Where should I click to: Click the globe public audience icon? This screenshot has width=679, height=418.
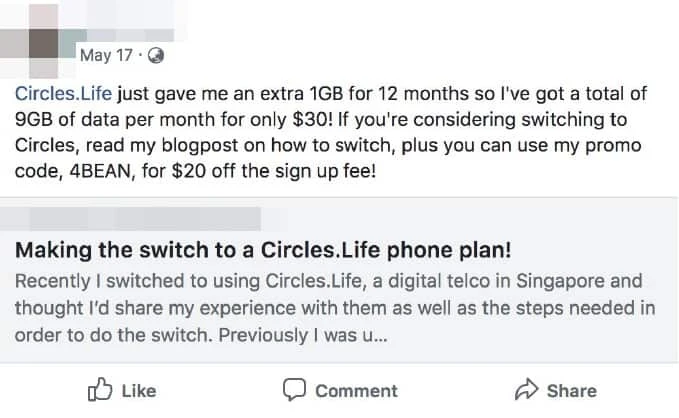point(155,54)
